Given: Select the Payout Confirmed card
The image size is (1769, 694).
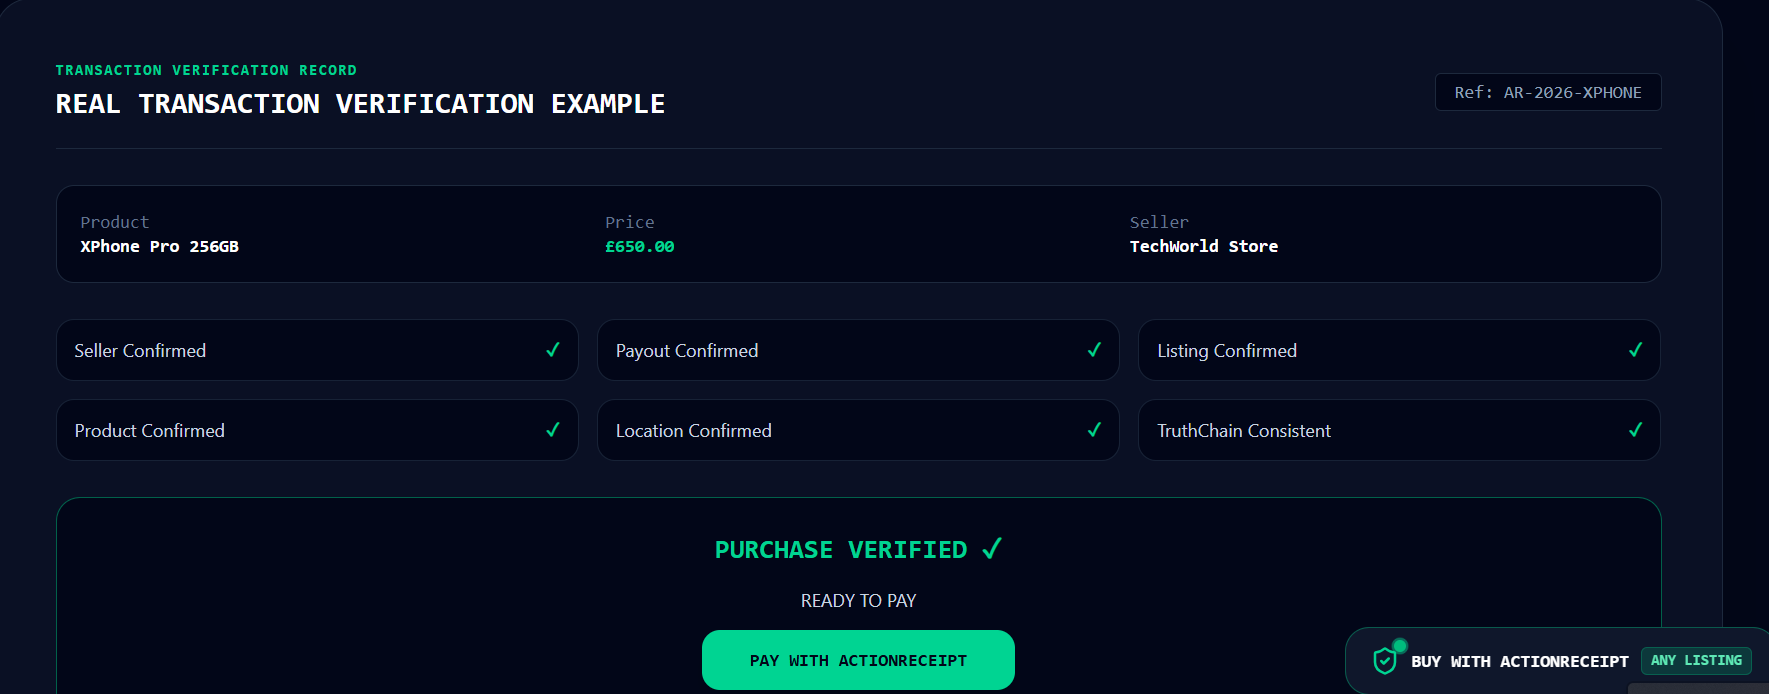Looking at the screenshot, I should 858,350.
